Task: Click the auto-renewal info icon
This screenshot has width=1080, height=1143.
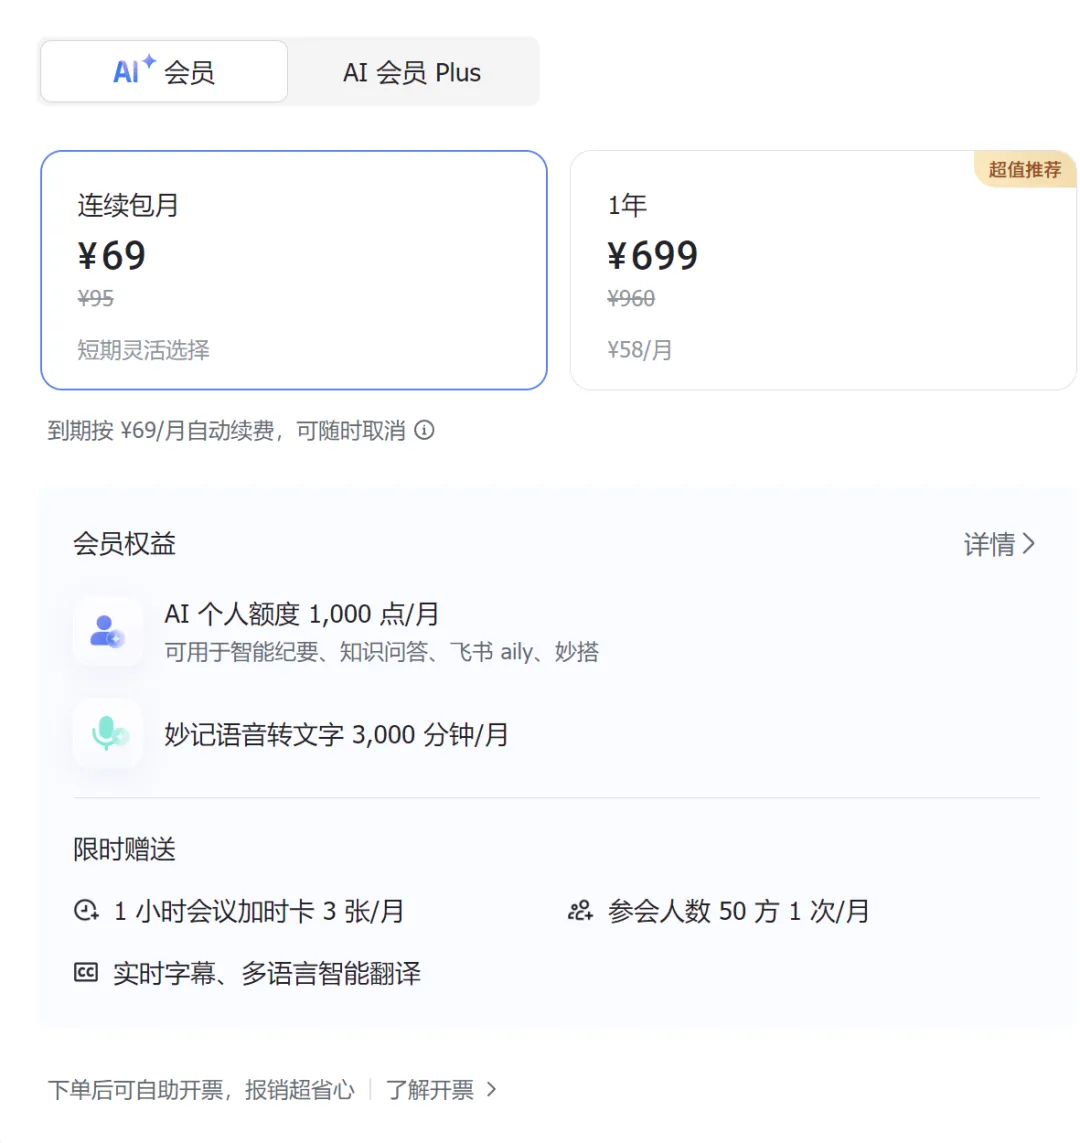Action: click(x=425, y=431)
